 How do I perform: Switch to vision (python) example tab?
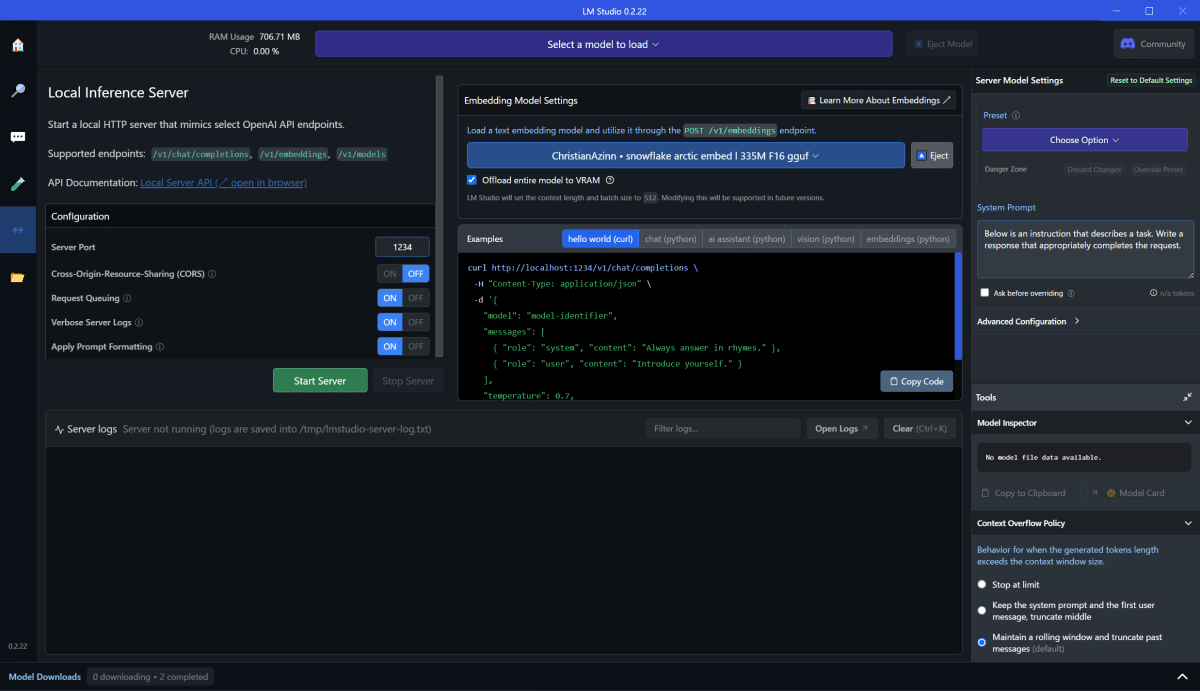pyautogui.click(x=826, y=239)
